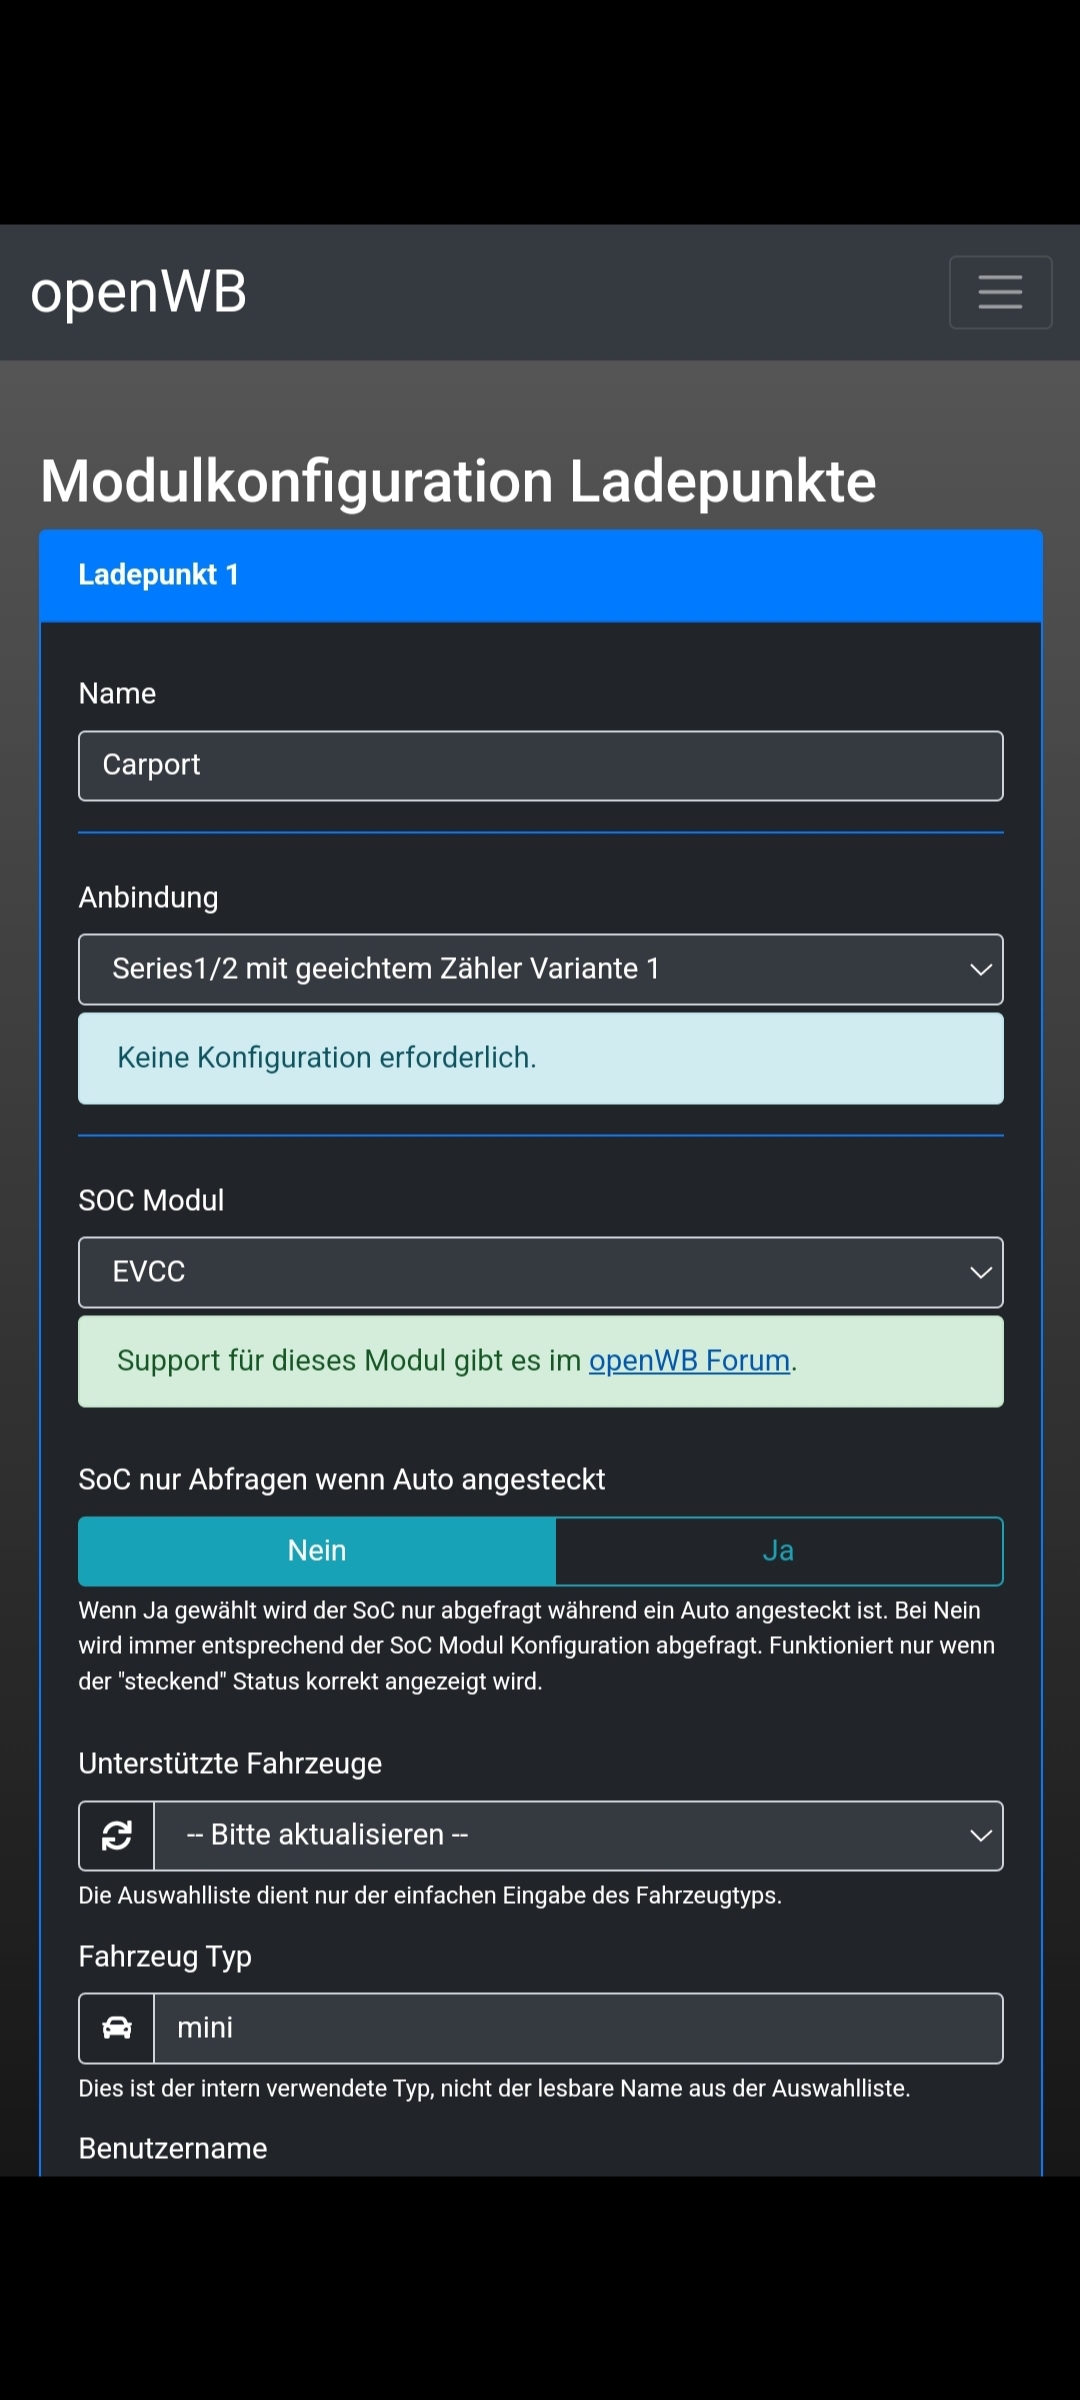Open the openWB Forum link

tap(689, 1361)
